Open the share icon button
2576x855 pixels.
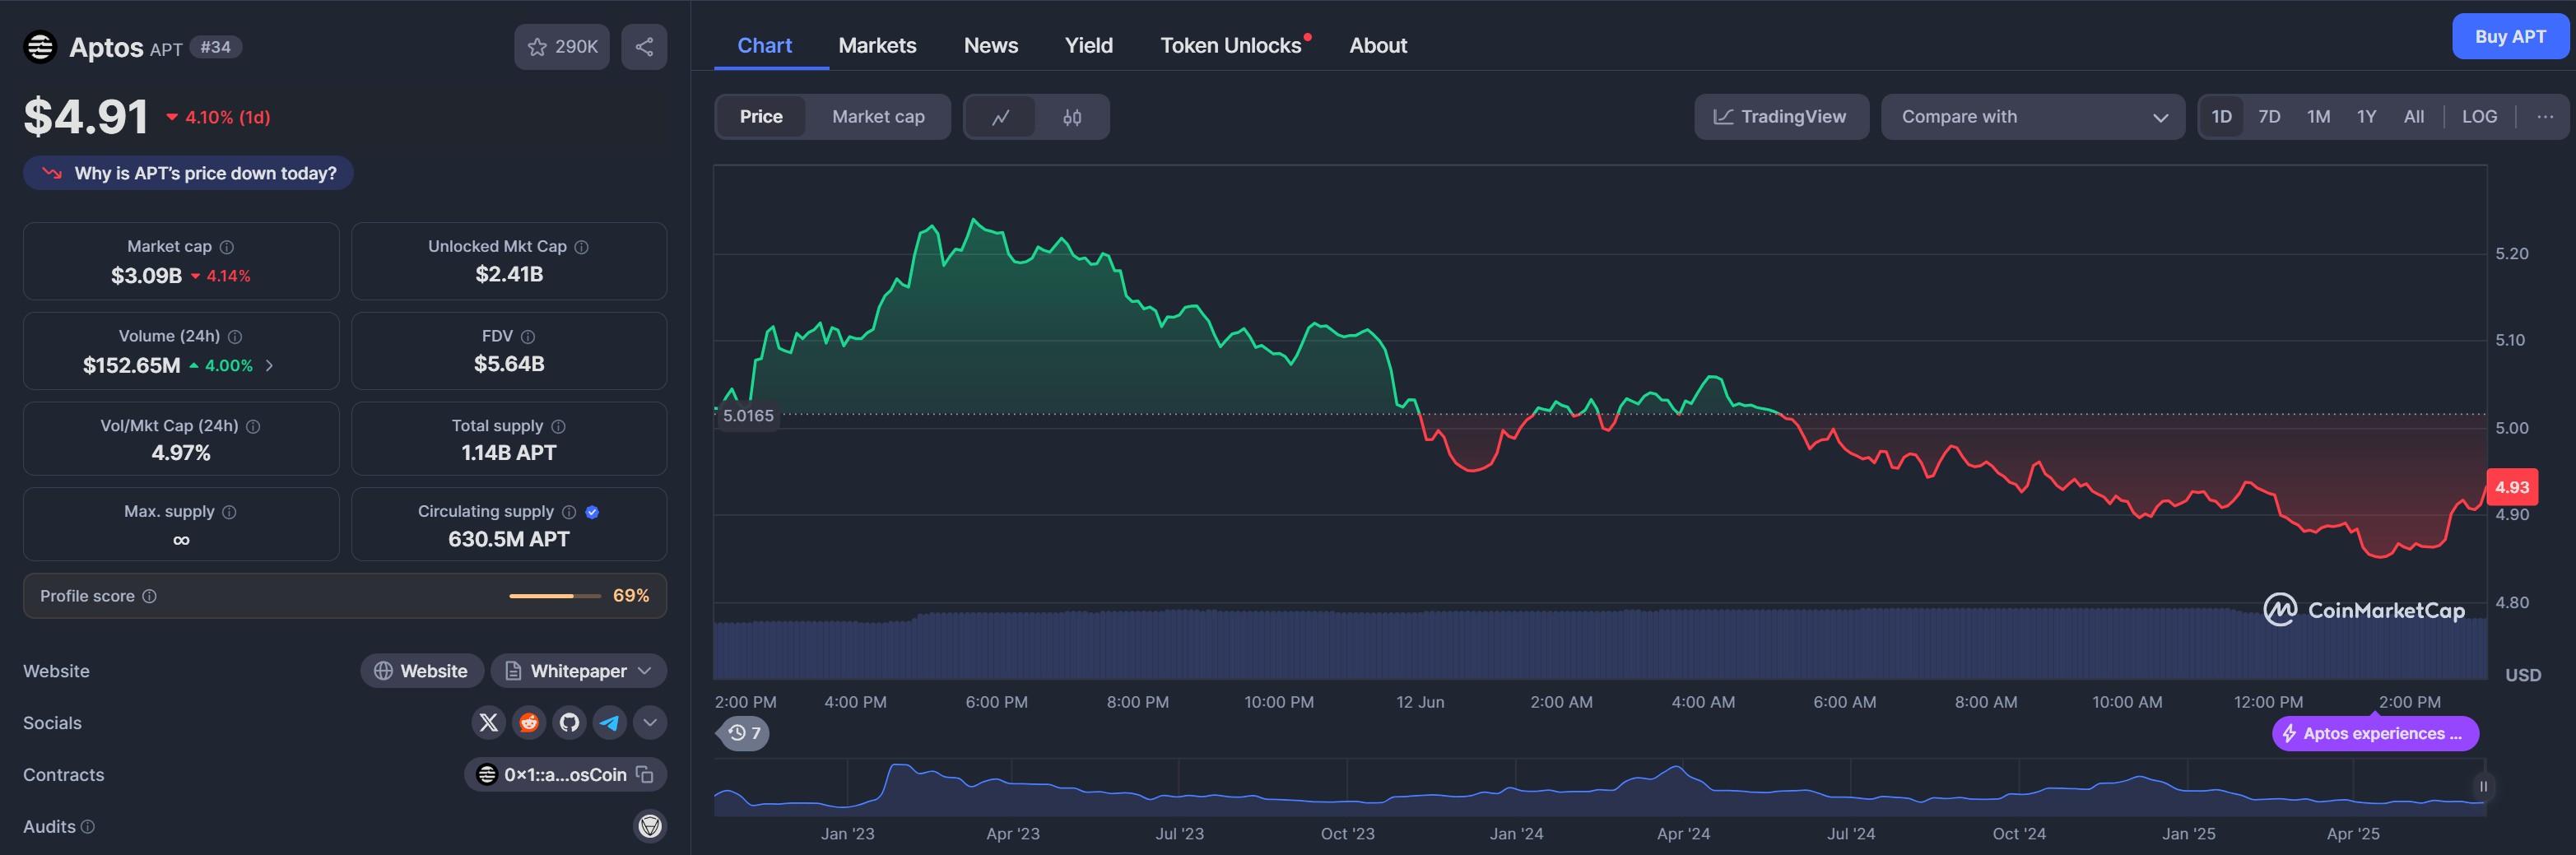[644, 47]
